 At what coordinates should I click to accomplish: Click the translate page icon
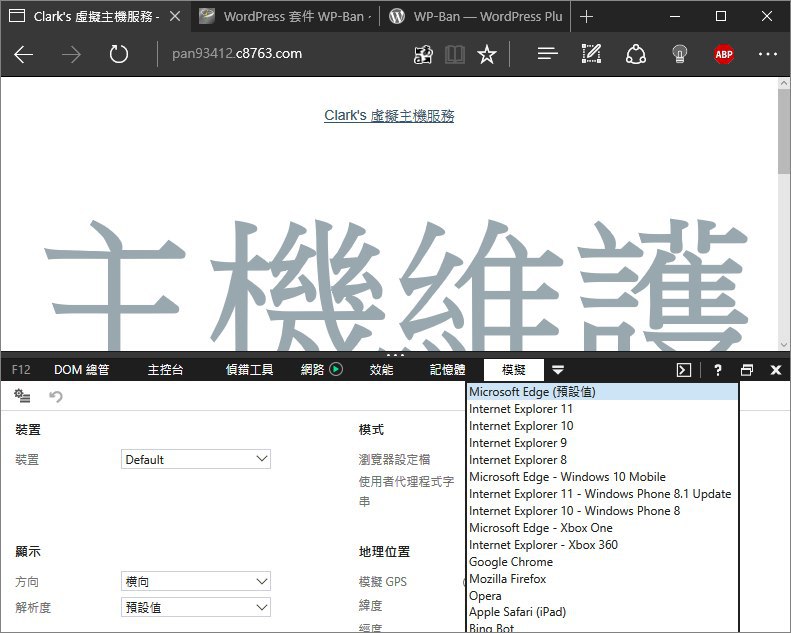(422, 54)
